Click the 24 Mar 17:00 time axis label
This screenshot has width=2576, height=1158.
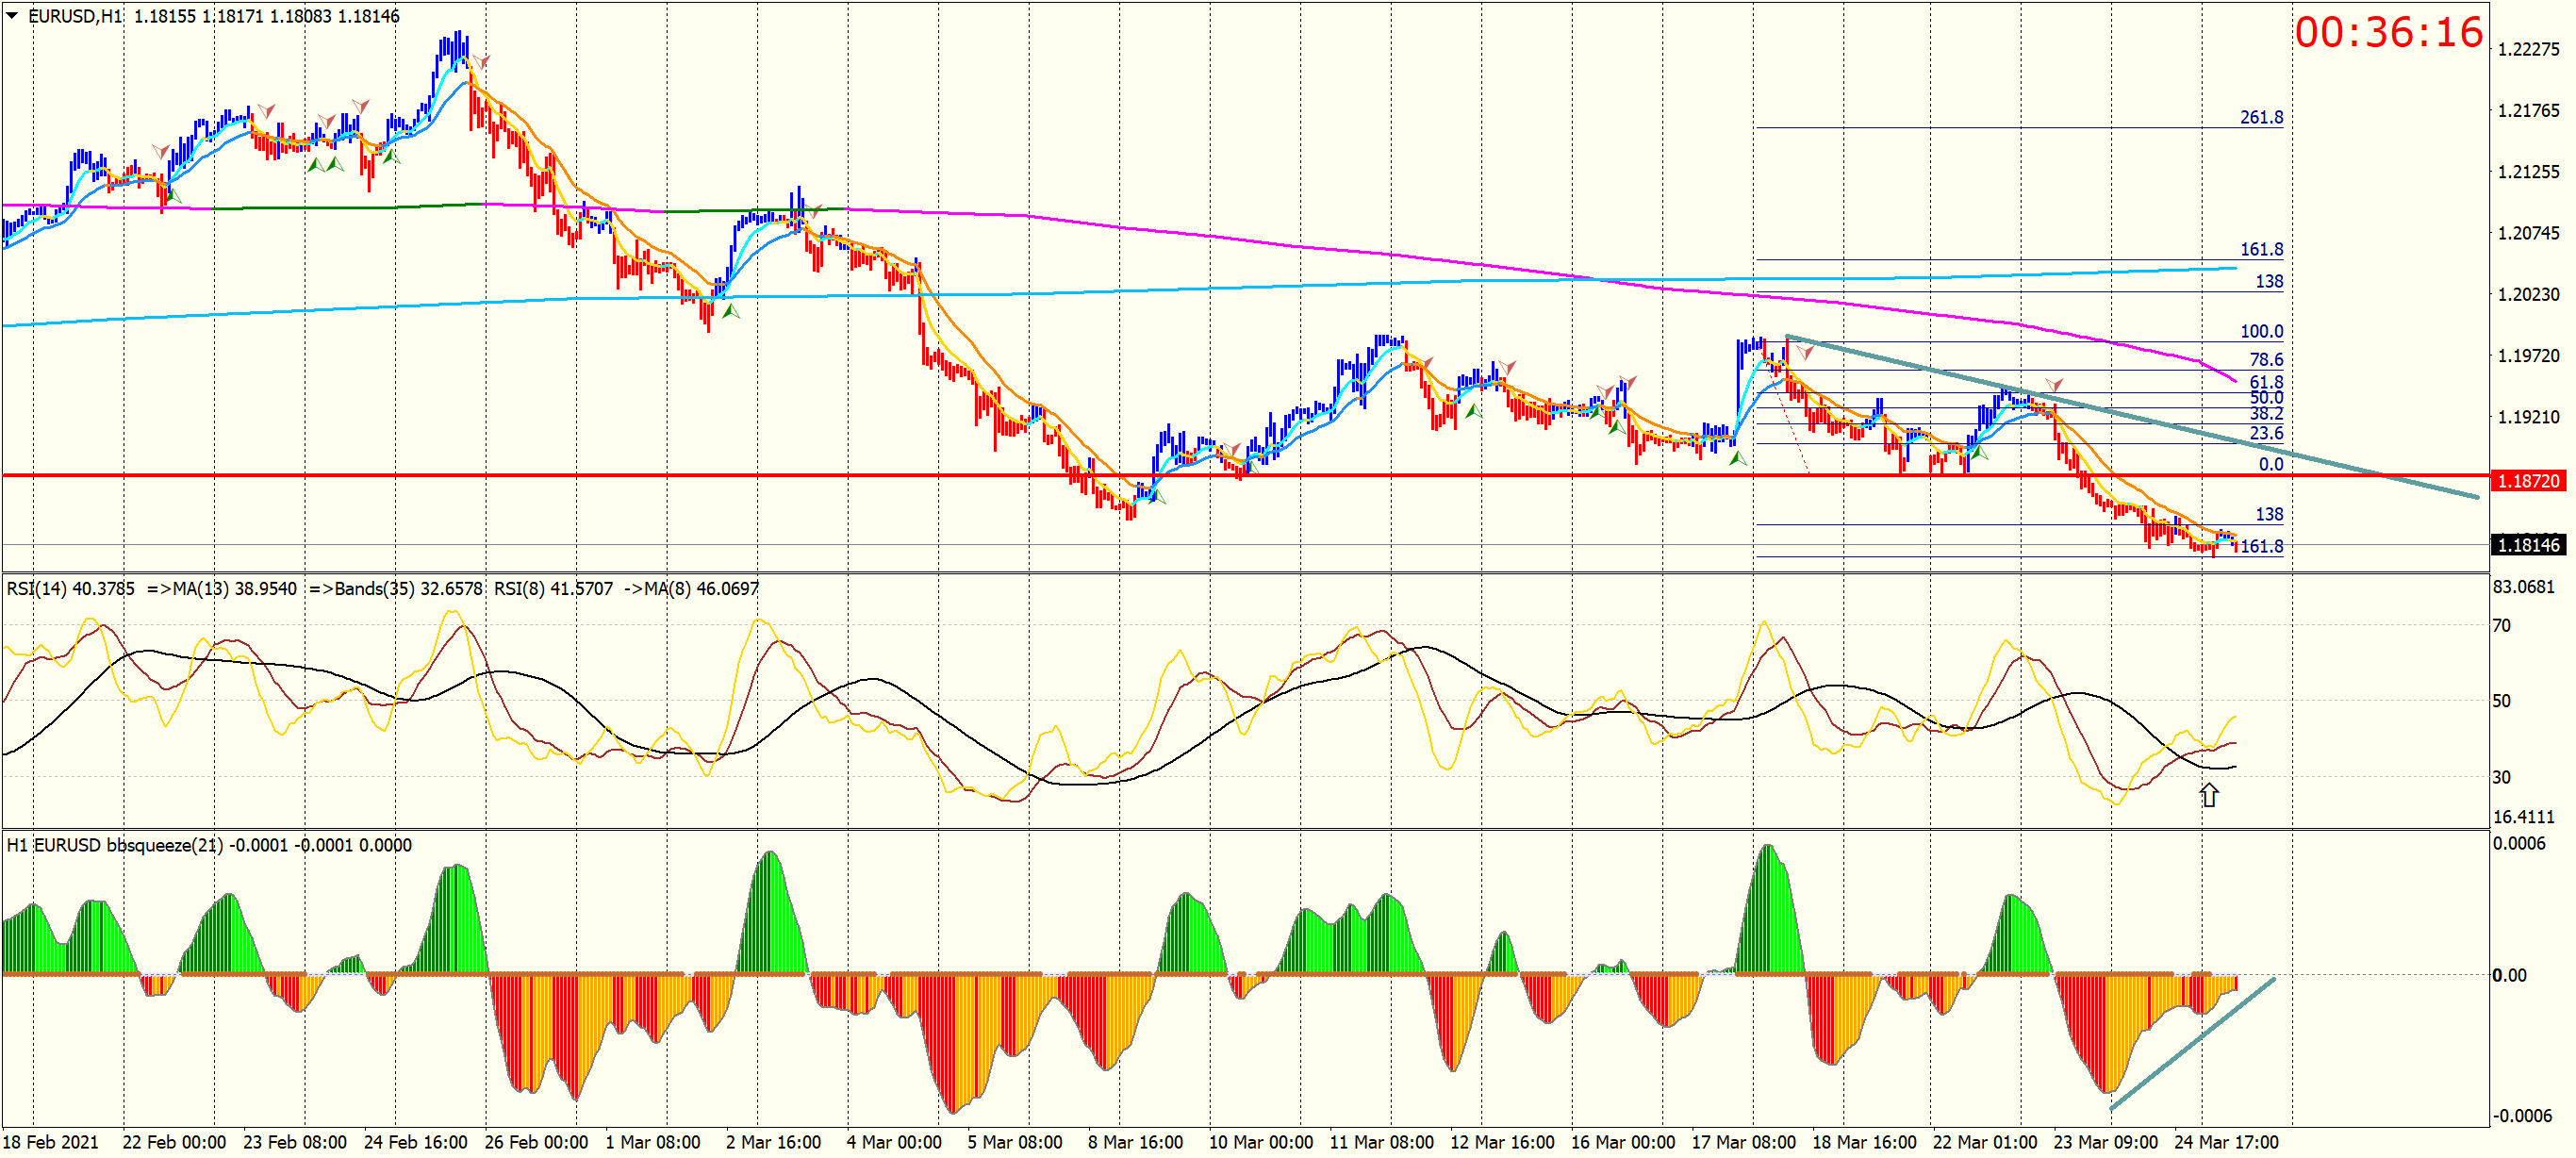2226,1142
